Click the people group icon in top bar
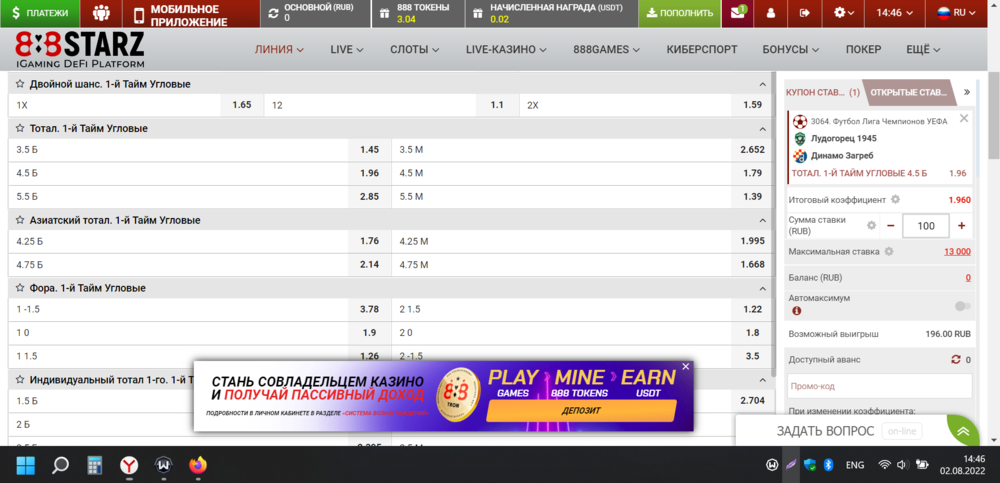The height and width of the screenshot is (483, 1000). pyautogui.click(x=101, y=13)
